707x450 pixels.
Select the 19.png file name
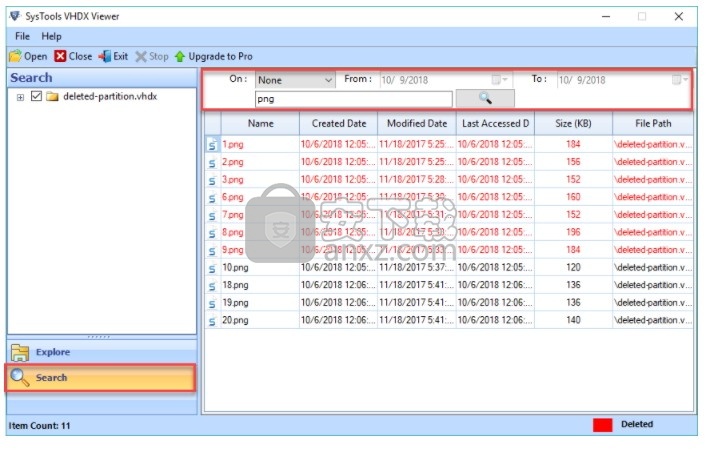(235, 303)
